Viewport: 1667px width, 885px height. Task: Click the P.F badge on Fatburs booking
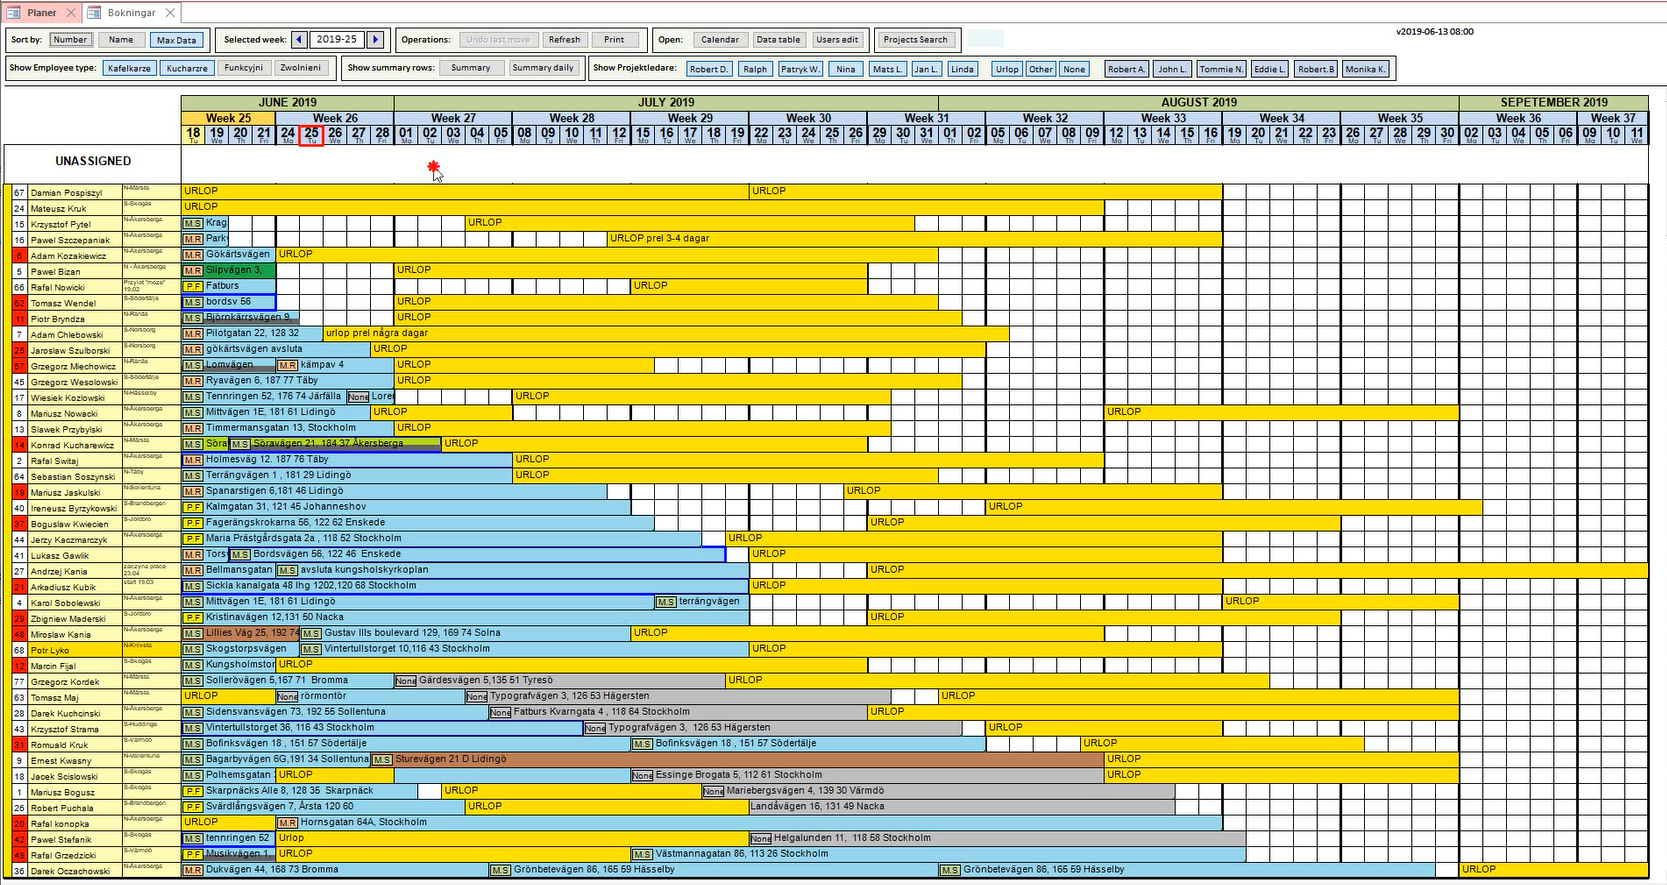(192, 286)
